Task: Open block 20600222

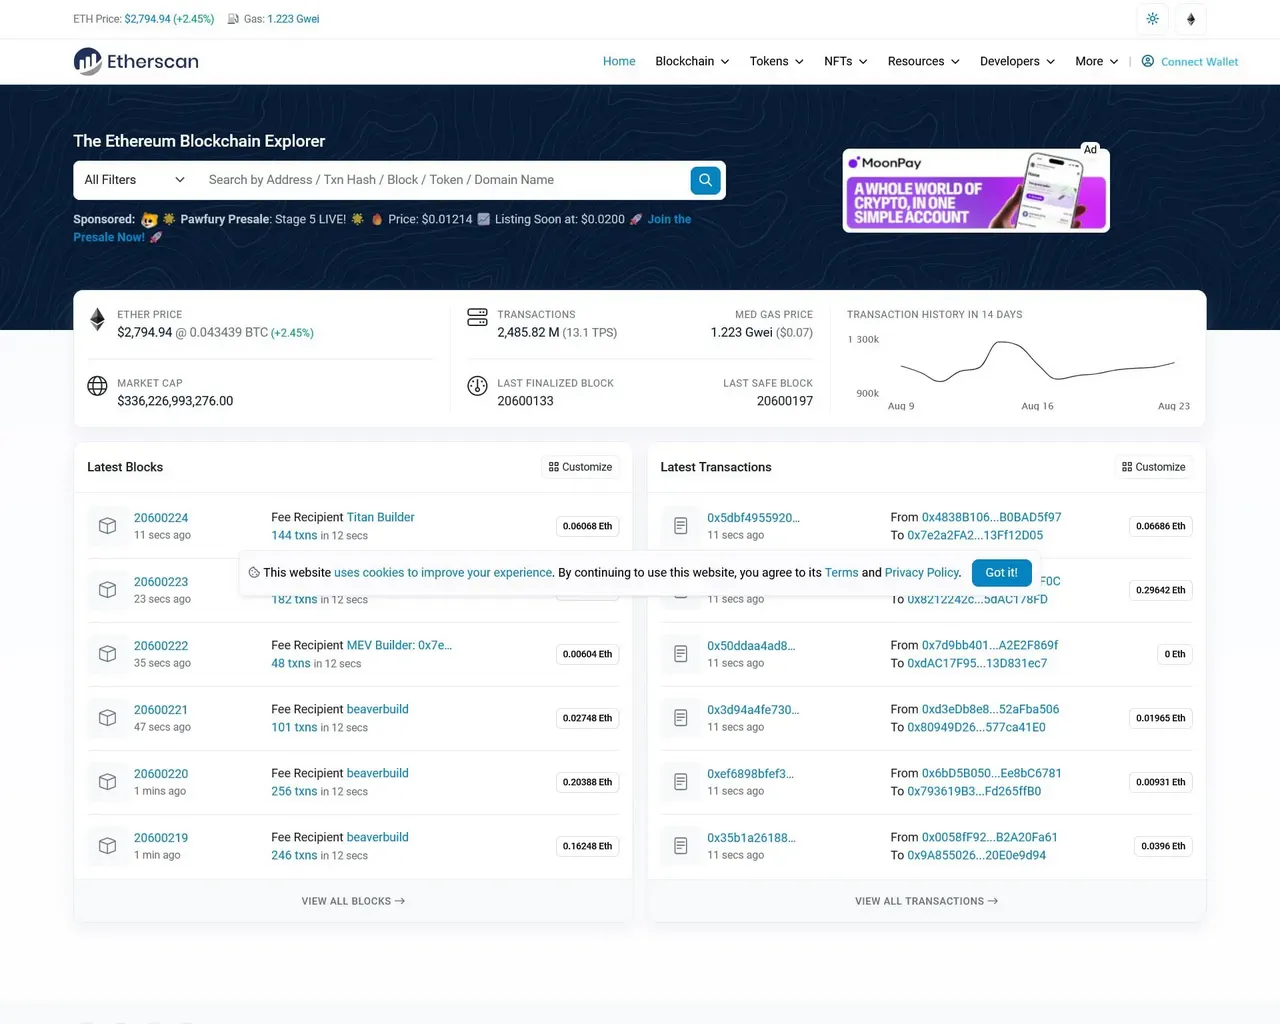Action: (161, 646)
